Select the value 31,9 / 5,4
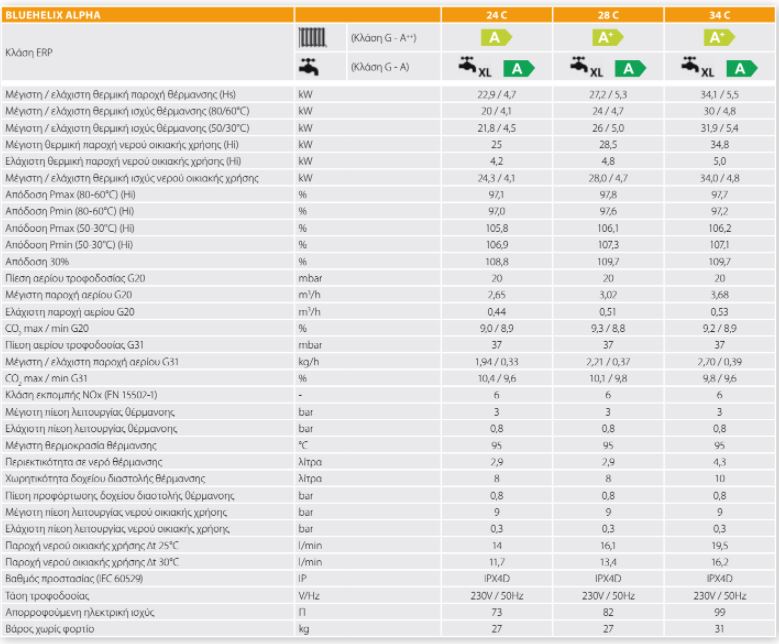The height and width of the screenshot is (644, 779). 719,128
